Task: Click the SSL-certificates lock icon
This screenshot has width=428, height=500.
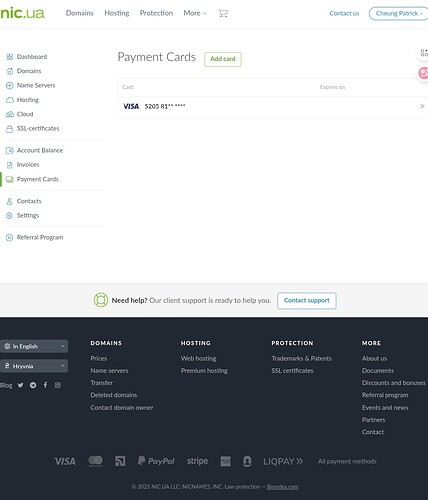Action: point(10,129)
